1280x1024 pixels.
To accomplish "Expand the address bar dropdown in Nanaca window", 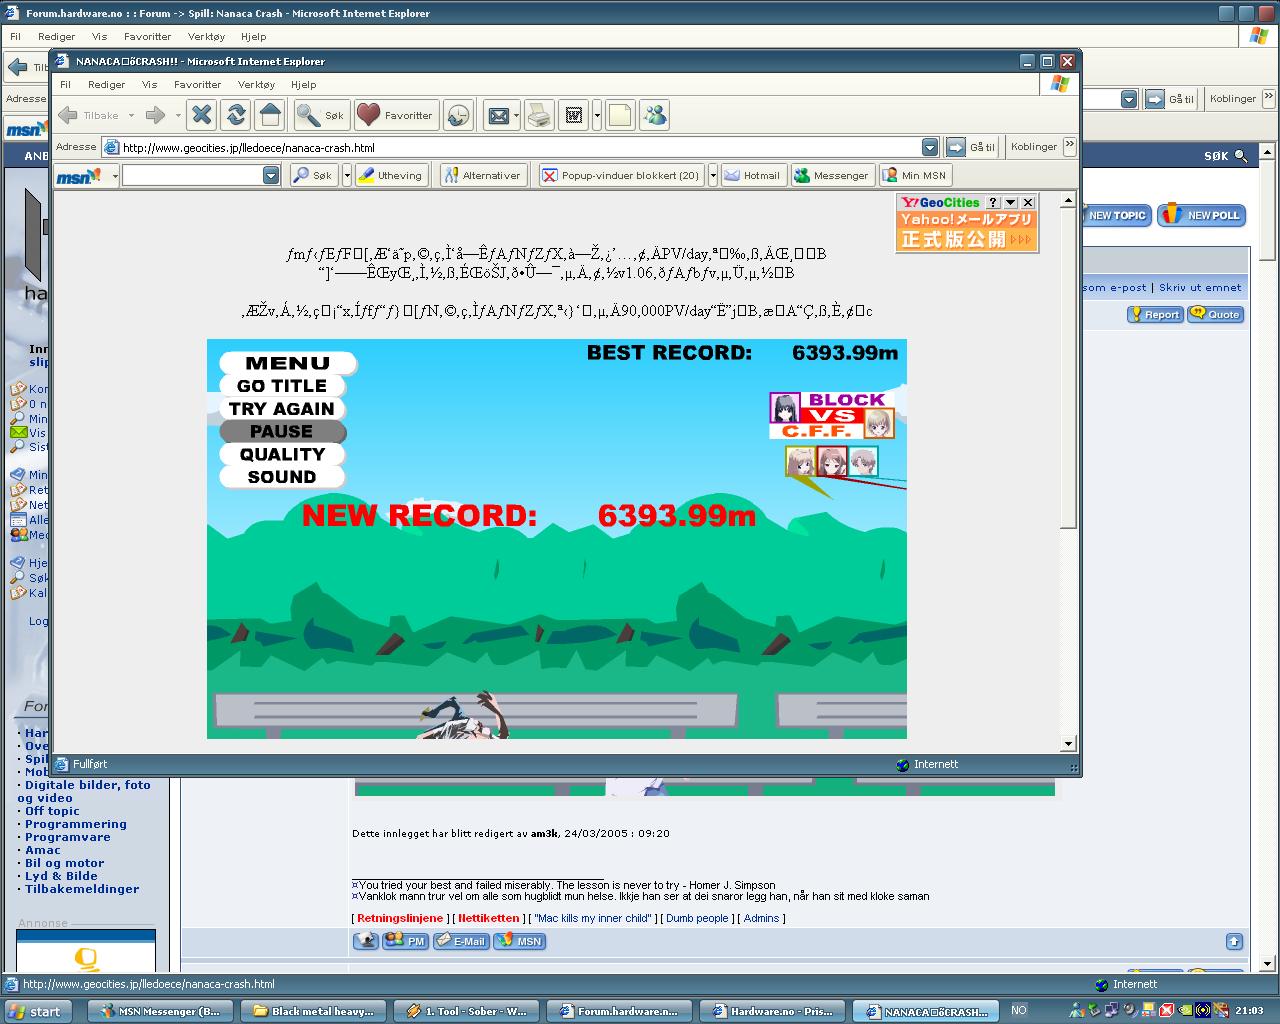I will (x=930, y=147).
